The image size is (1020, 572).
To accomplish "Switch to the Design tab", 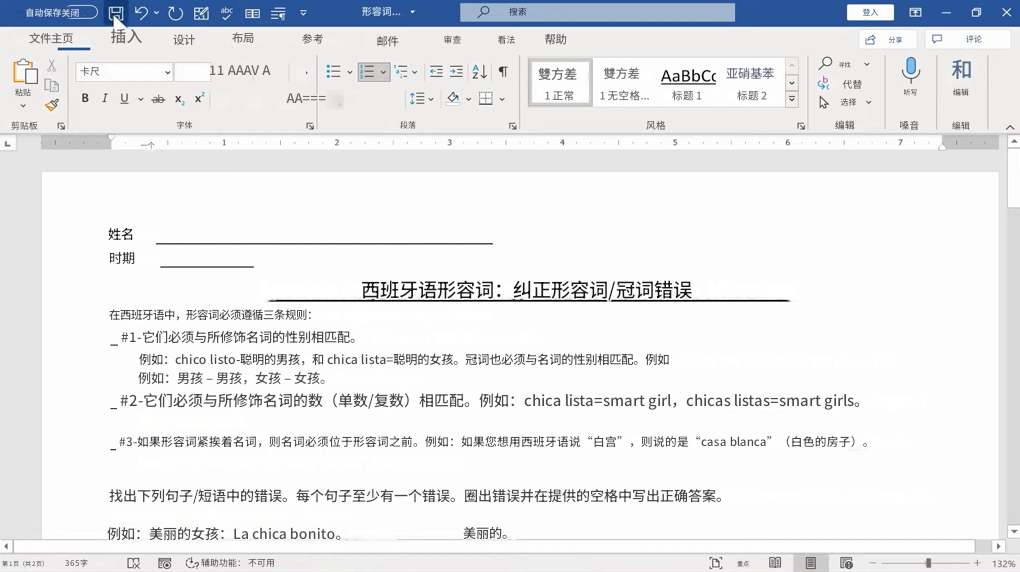I will [x=184, y=40].
